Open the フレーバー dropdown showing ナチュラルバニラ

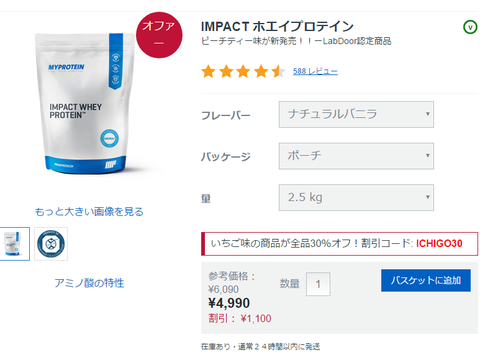356,114
